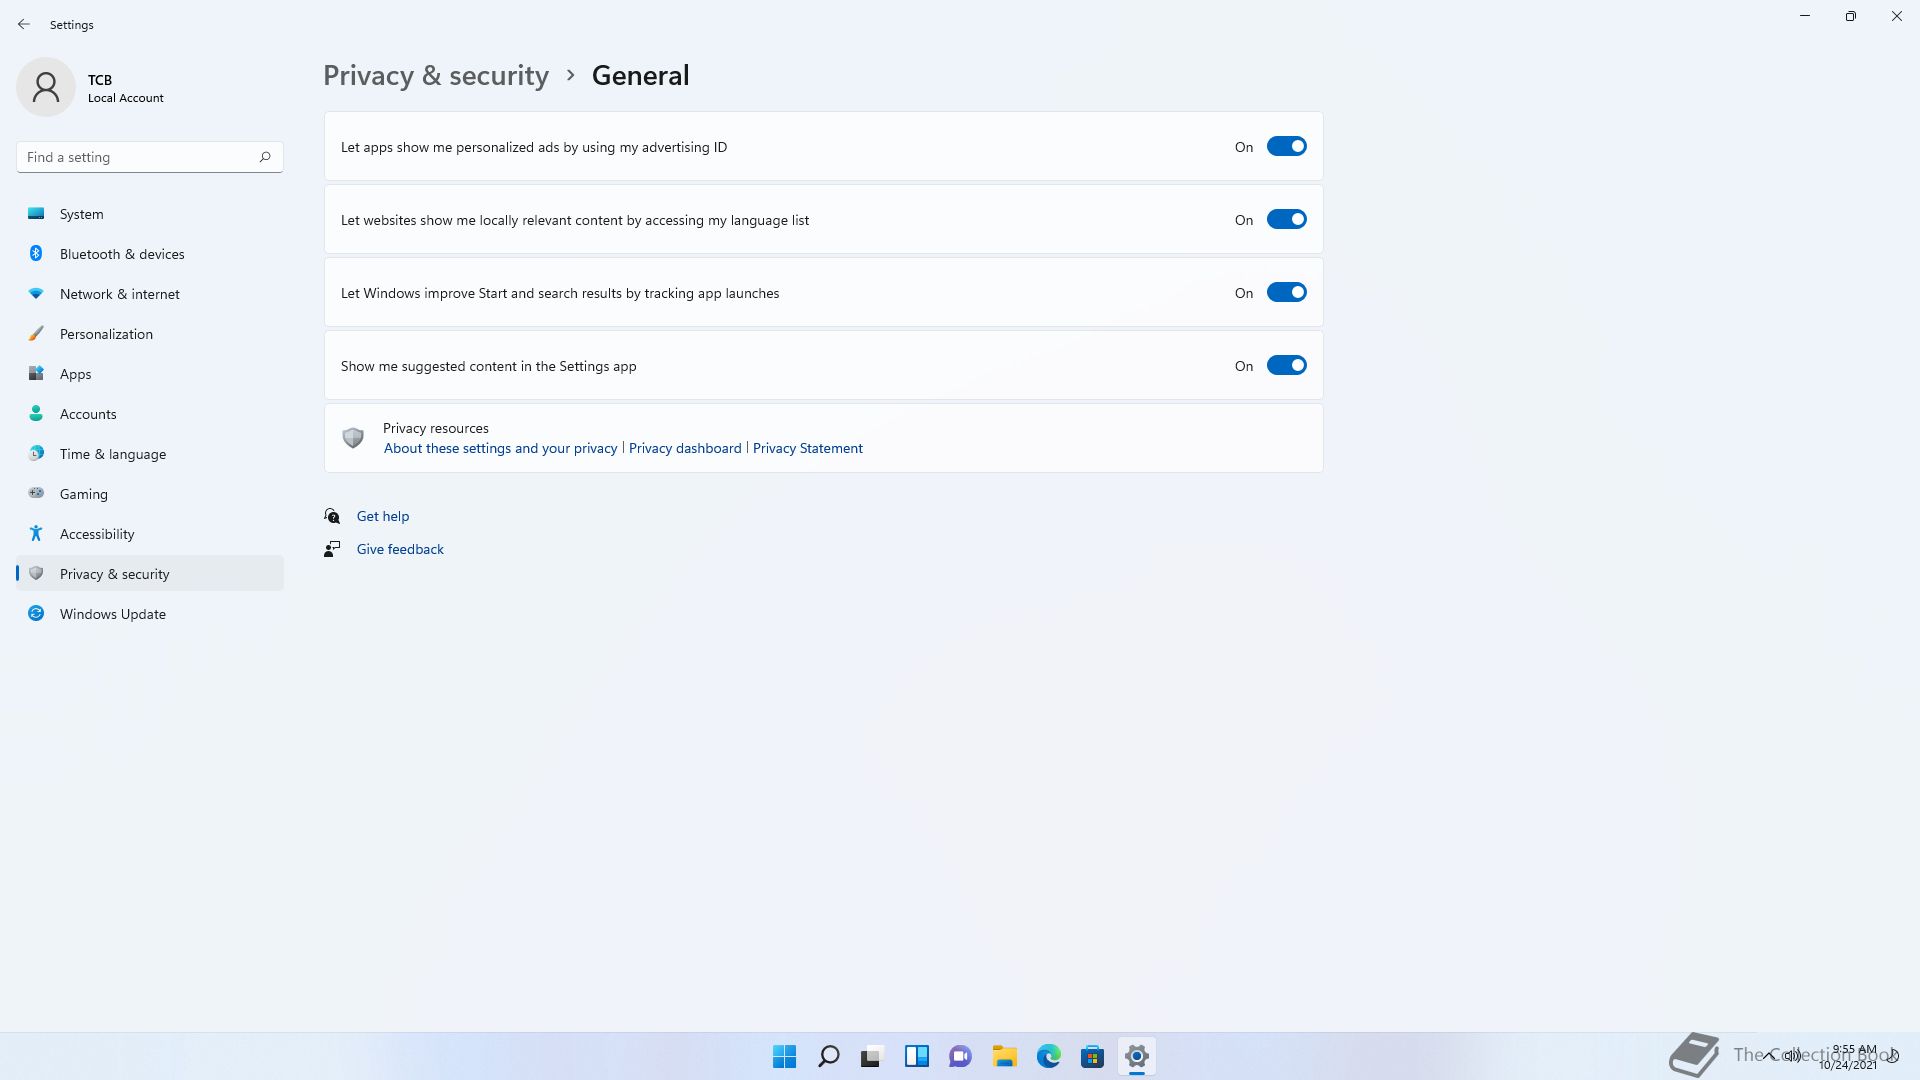Click the Gaming controller icon
1920x1080 pixels.
tap(36, 493)
